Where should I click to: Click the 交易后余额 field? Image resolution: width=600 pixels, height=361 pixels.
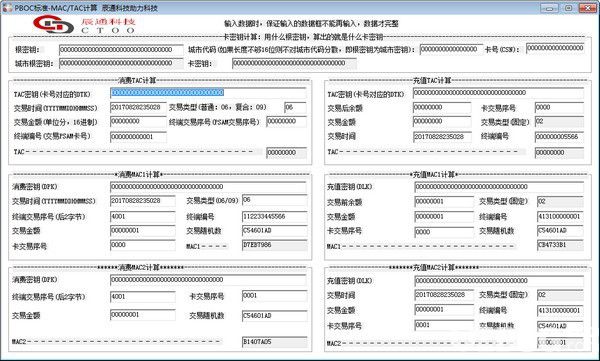click(x=442, y=108)
